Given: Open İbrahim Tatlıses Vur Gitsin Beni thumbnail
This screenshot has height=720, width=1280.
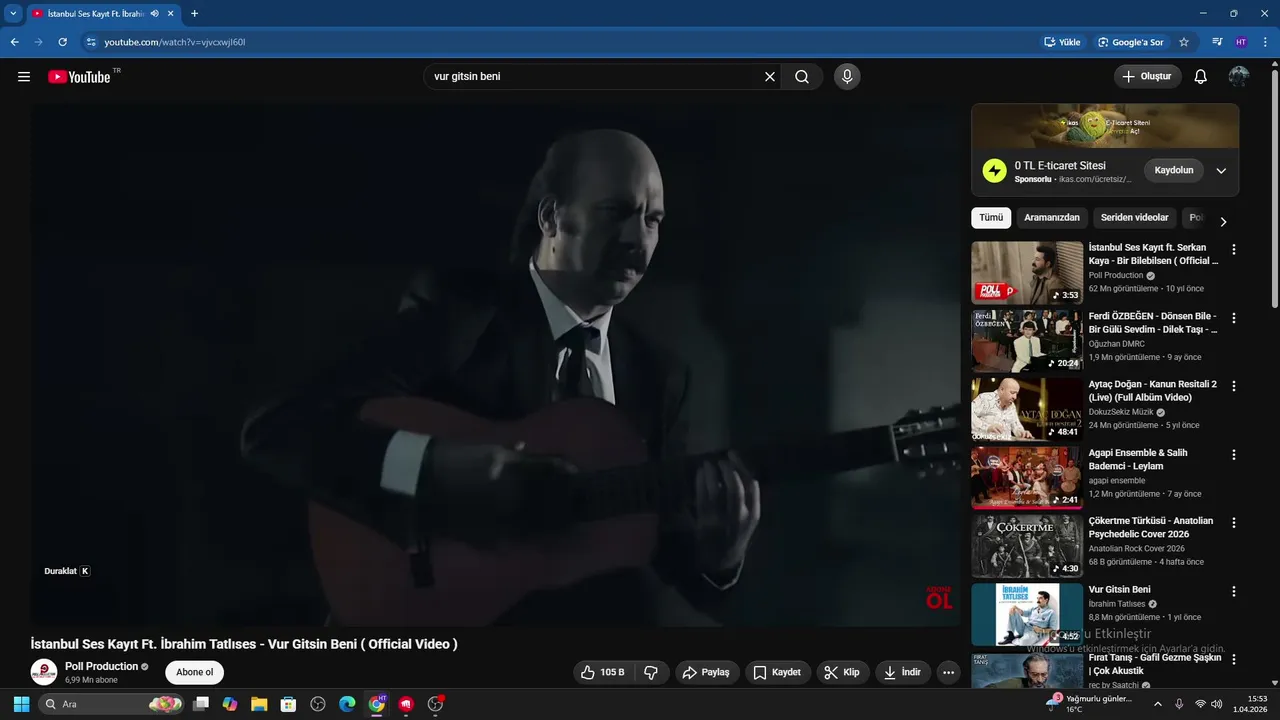Looking at the screenshot, I should (x=1027, y=614).
